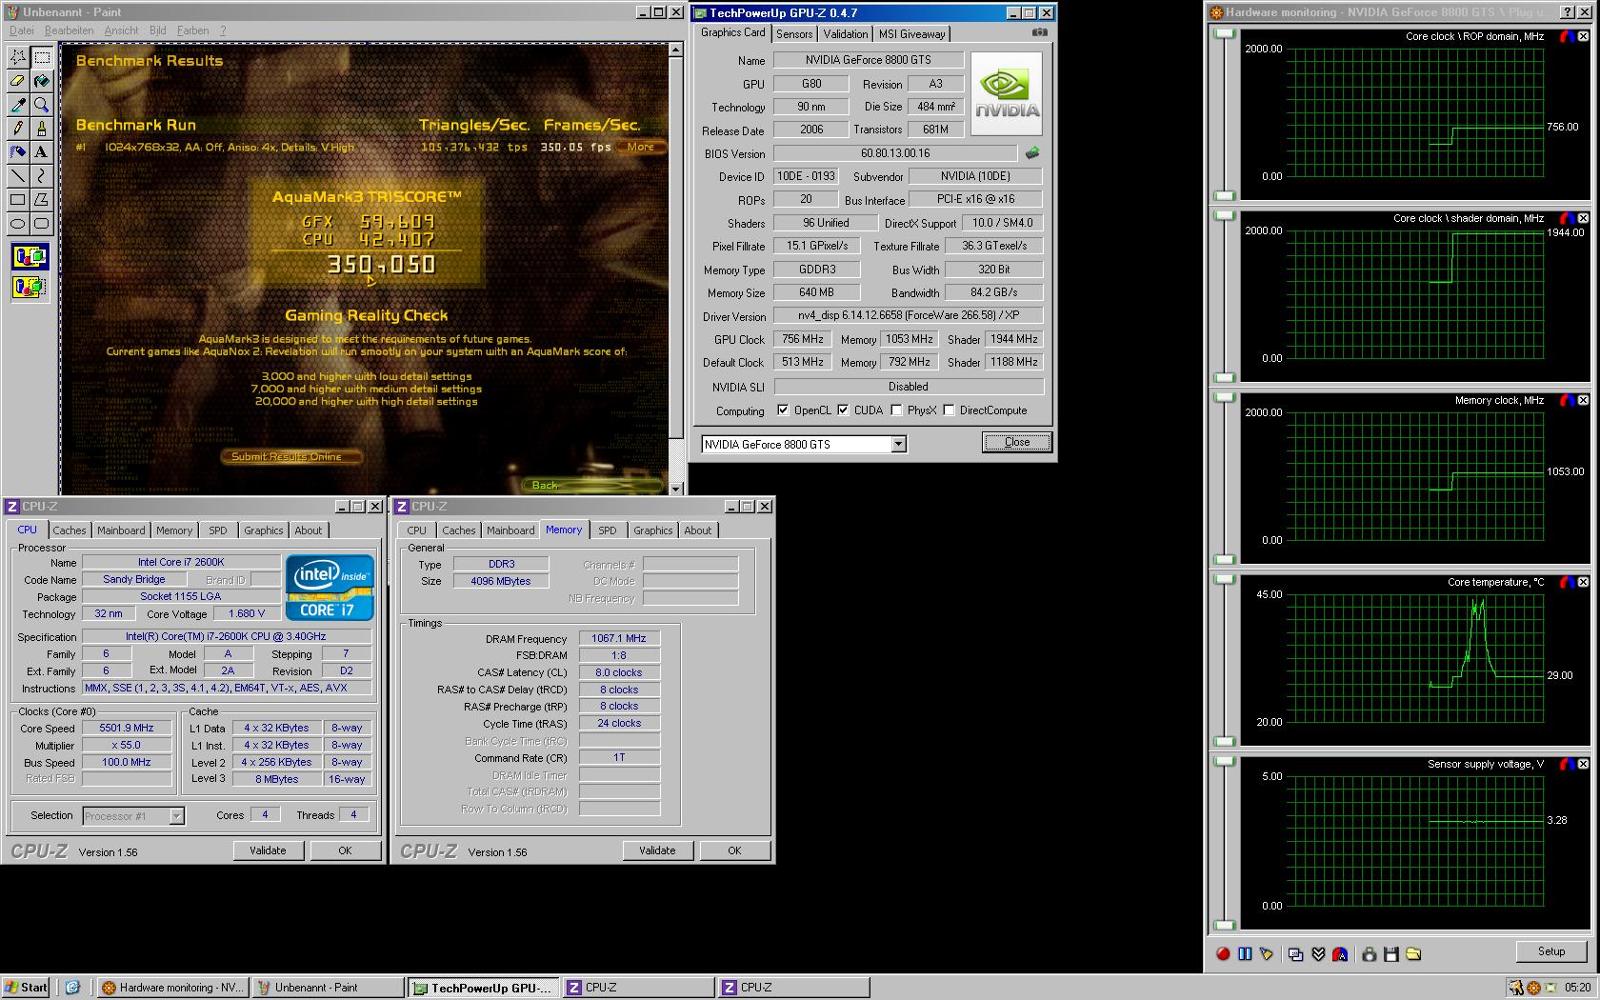Toggle the CUDA checkbox in GPU-Z
1600x1000 pixels.
click(x=843, y=410)
